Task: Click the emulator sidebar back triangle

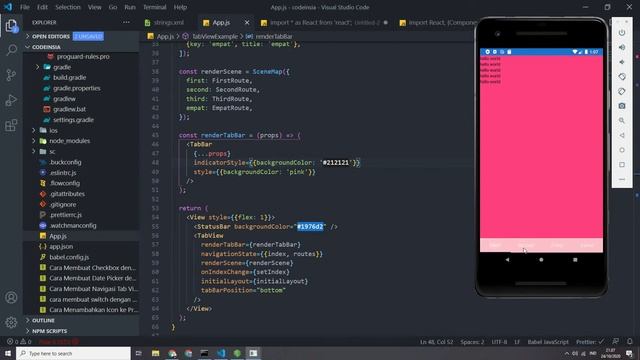Action: [x=622, y=135]
